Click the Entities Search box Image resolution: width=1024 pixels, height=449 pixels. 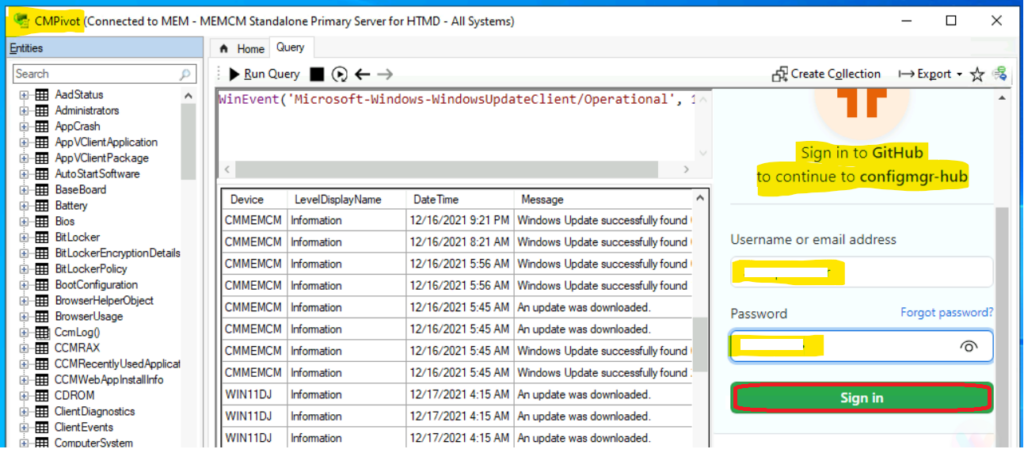(104, 74)
